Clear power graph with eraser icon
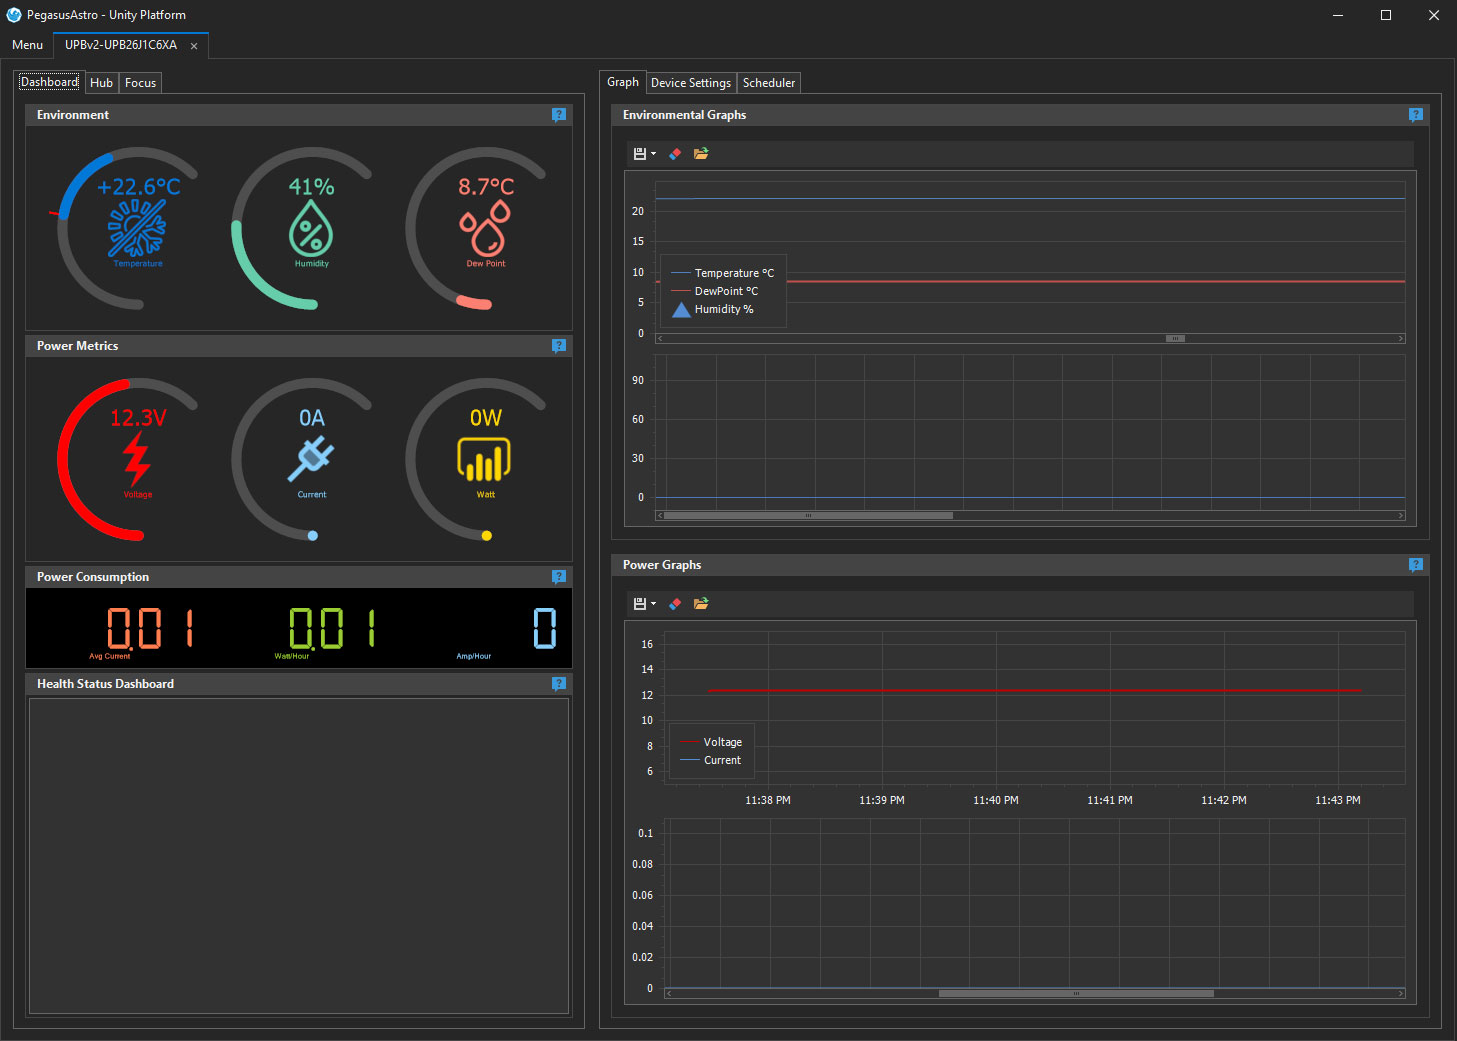The width and height of the screenshot is (1457, 1041). tap(675, 604)
